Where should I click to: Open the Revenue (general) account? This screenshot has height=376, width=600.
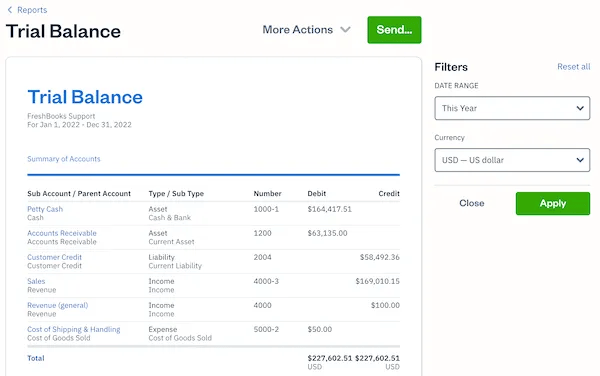pos(57,305)
